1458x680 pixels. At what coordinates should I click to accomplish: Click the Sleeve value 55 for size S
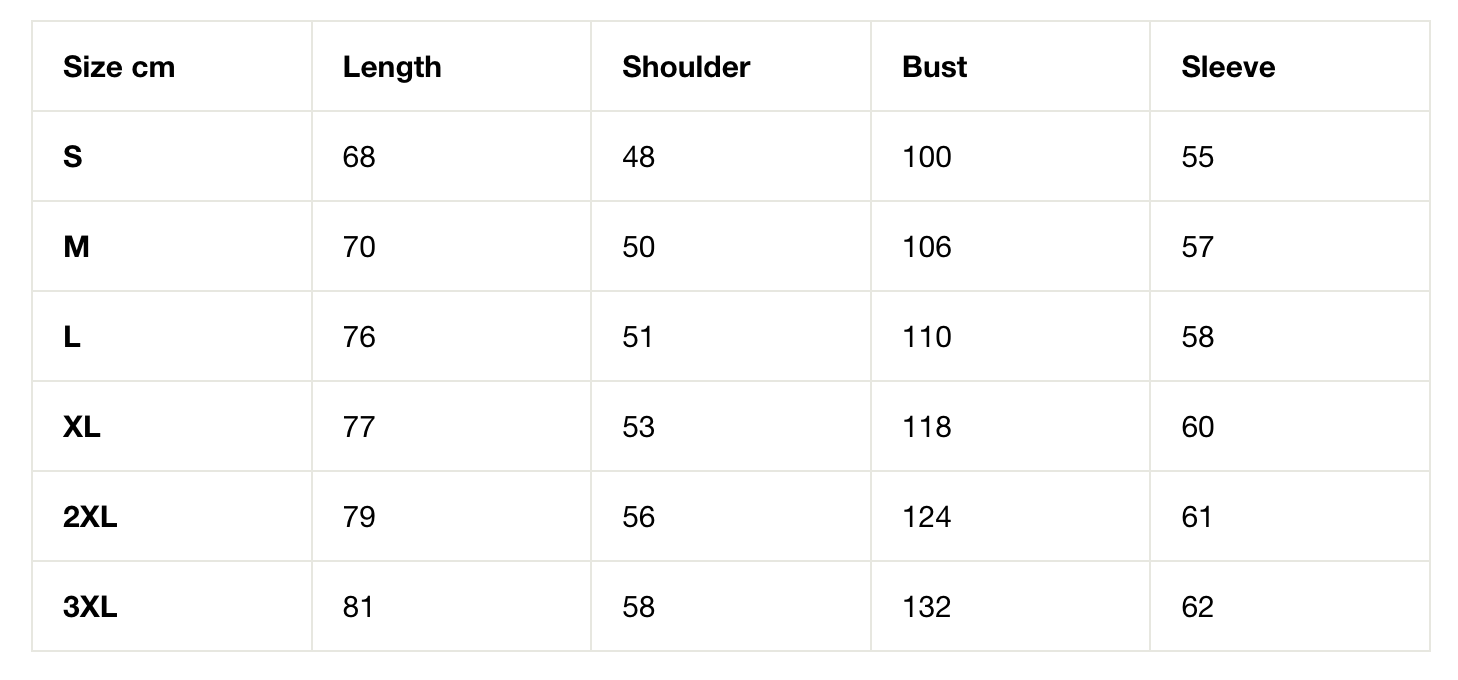[x=1197, y=157]
